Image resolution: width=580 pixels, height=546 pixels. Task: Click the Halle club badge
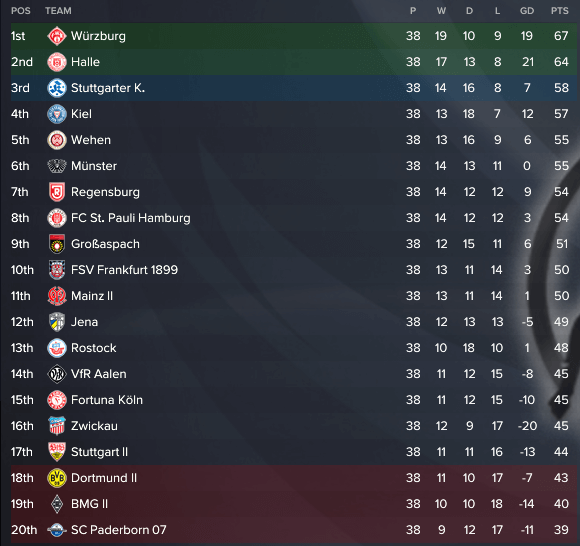[x=57, y=62]
